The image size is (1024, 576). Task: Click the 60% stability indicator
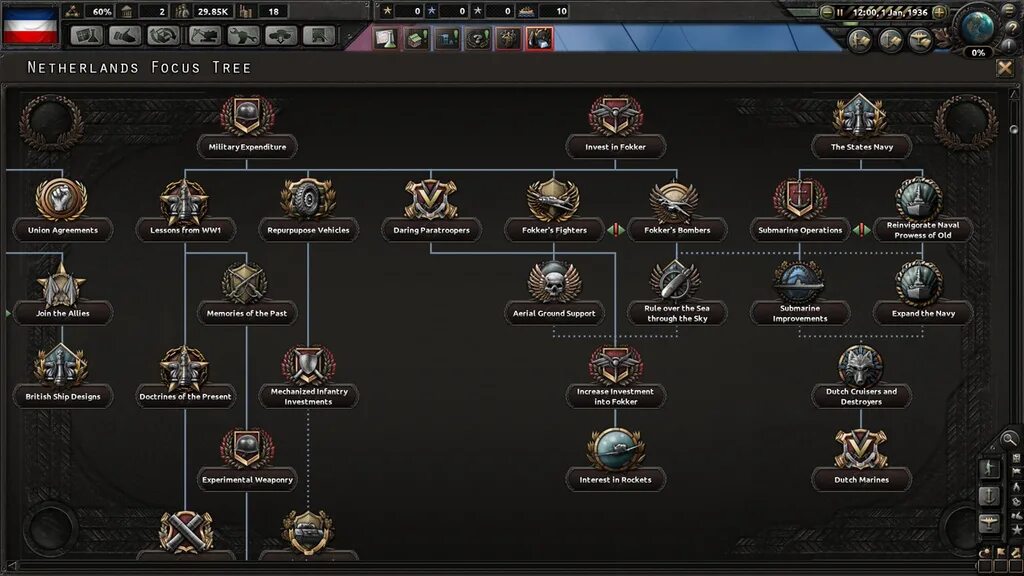(89, 11)
